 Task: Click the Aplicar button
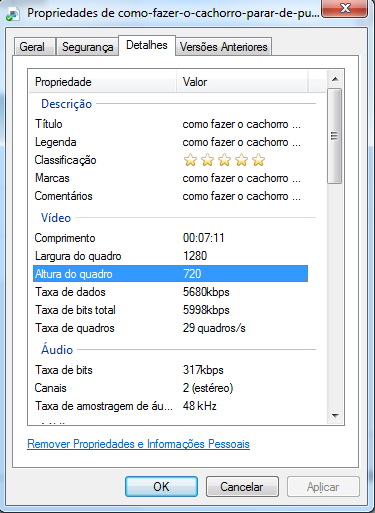coord(323,487)
